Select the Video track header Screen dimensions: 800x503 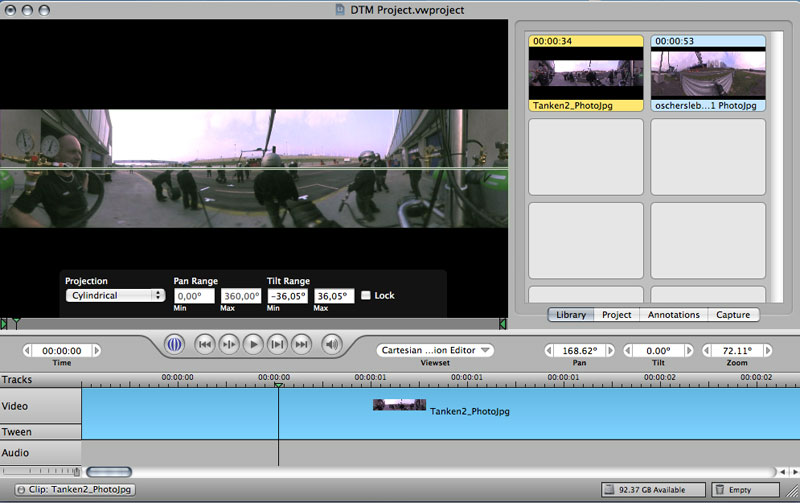41,406
